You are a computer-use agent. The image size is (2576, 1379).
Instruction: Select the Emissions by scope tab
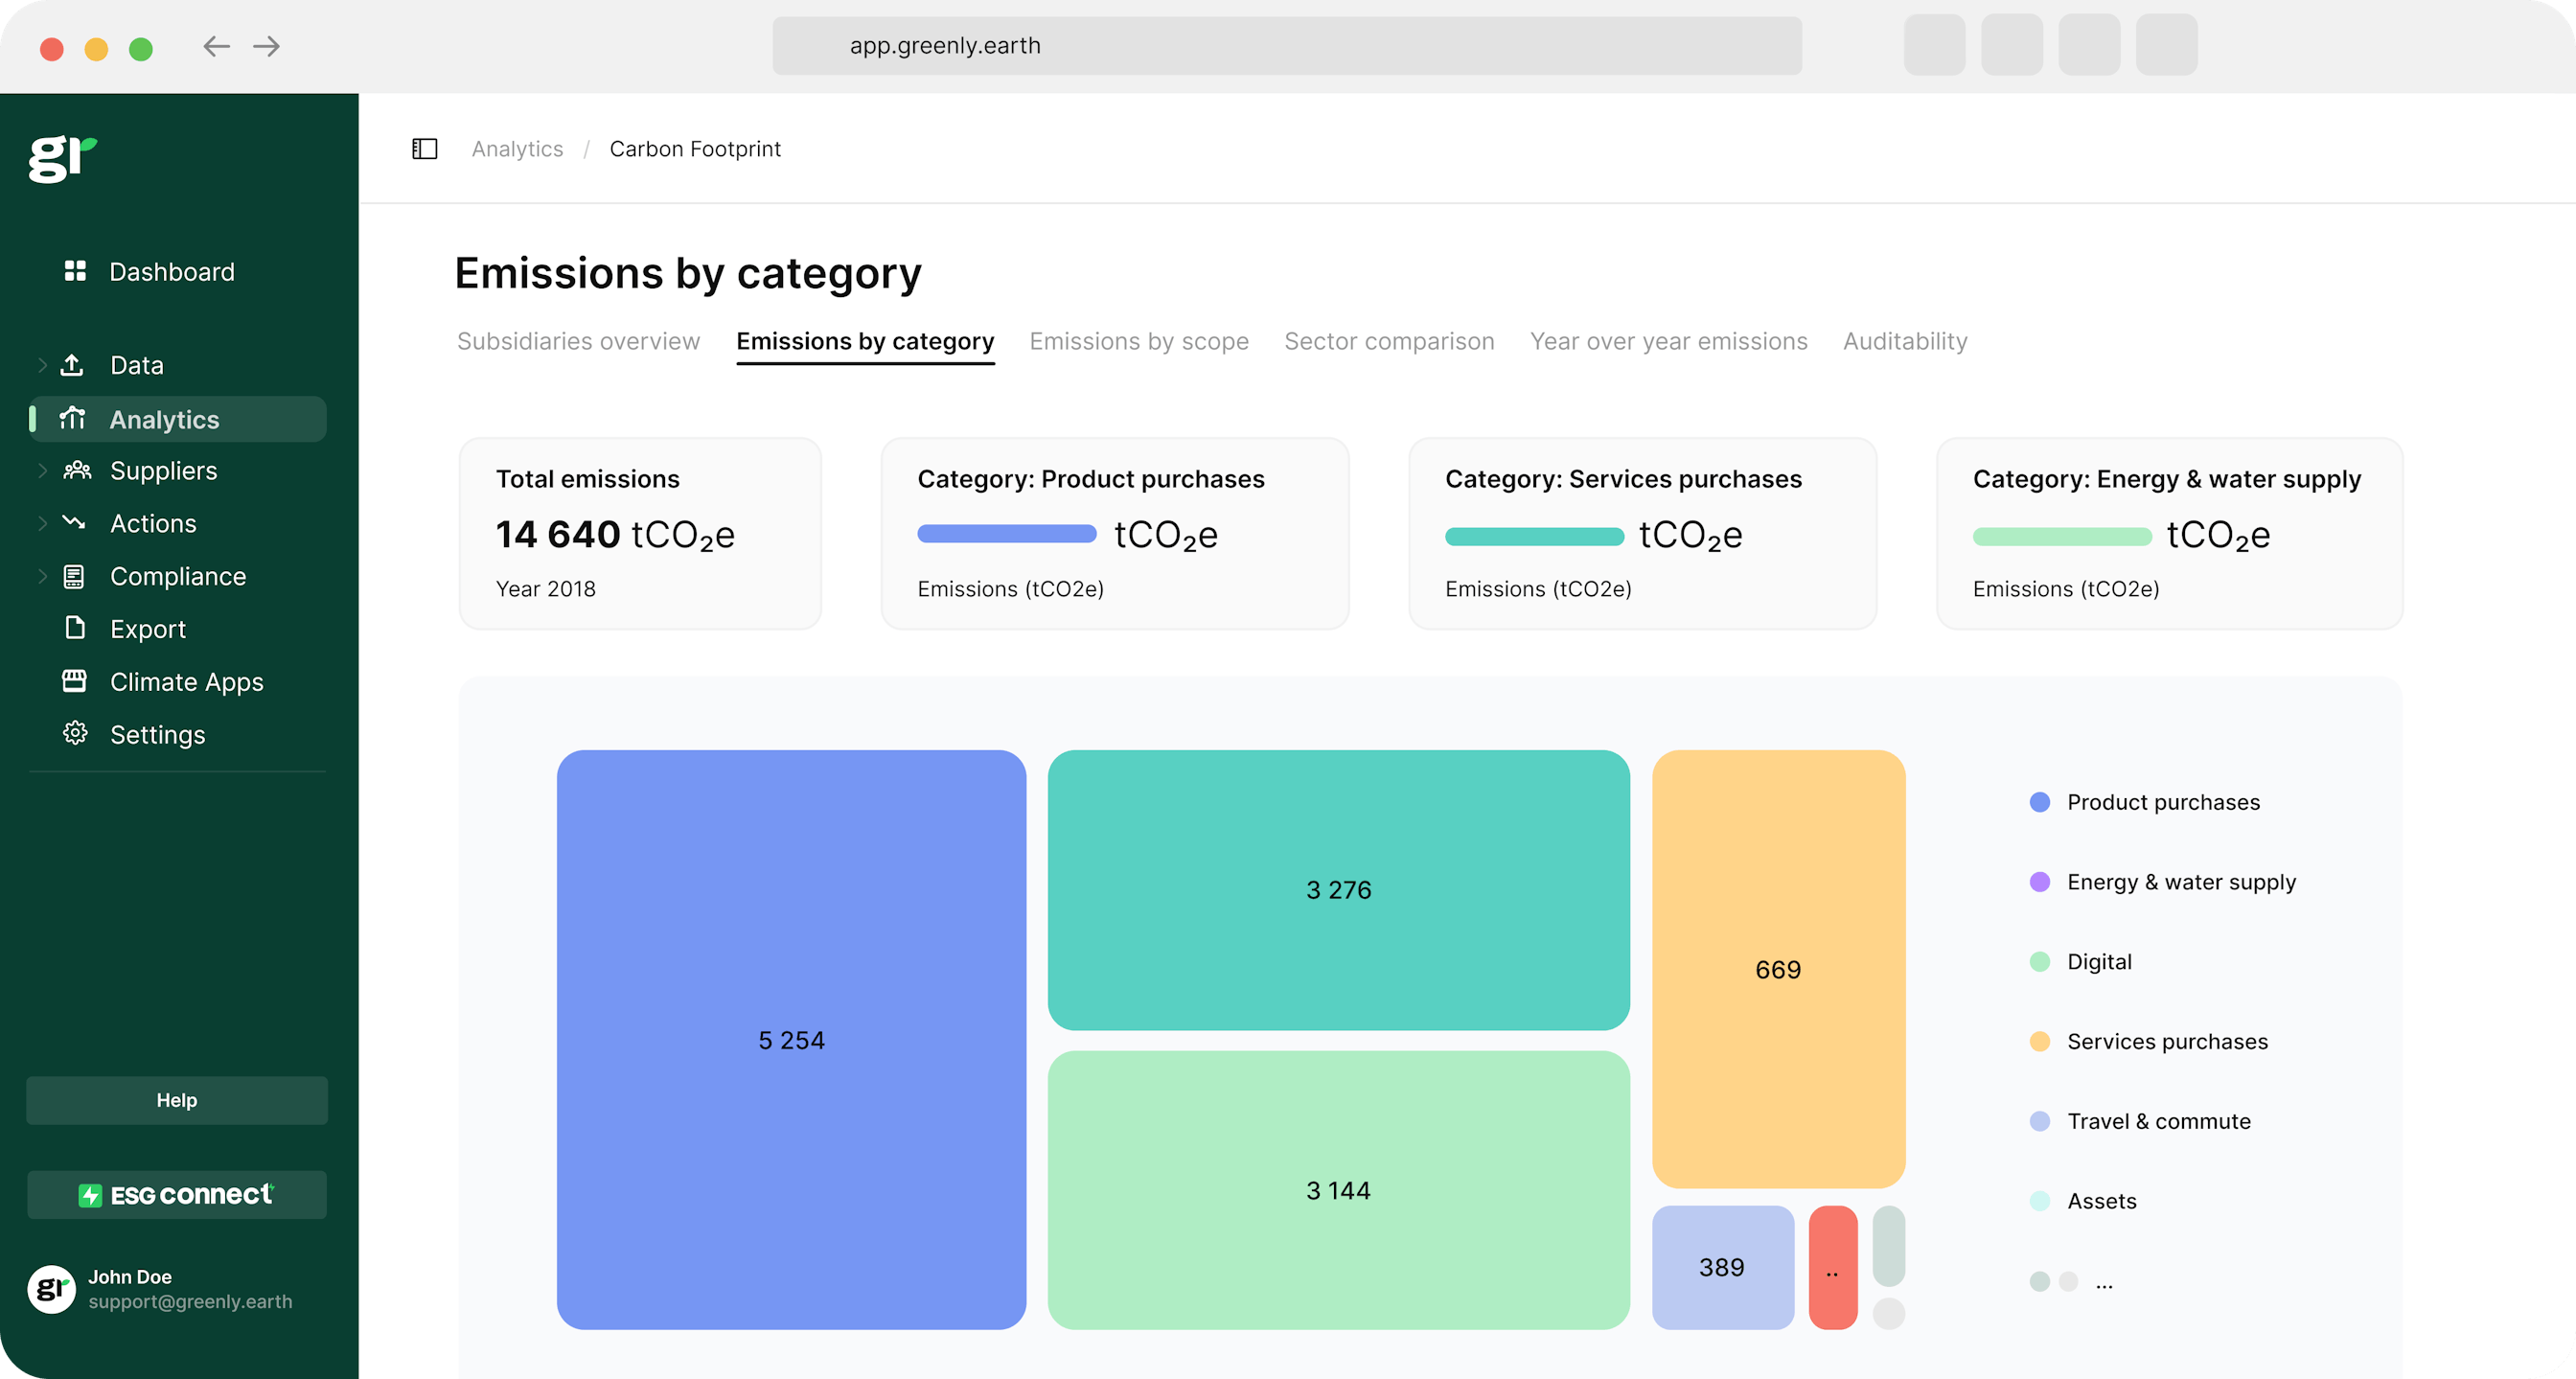click(1139, 339)
